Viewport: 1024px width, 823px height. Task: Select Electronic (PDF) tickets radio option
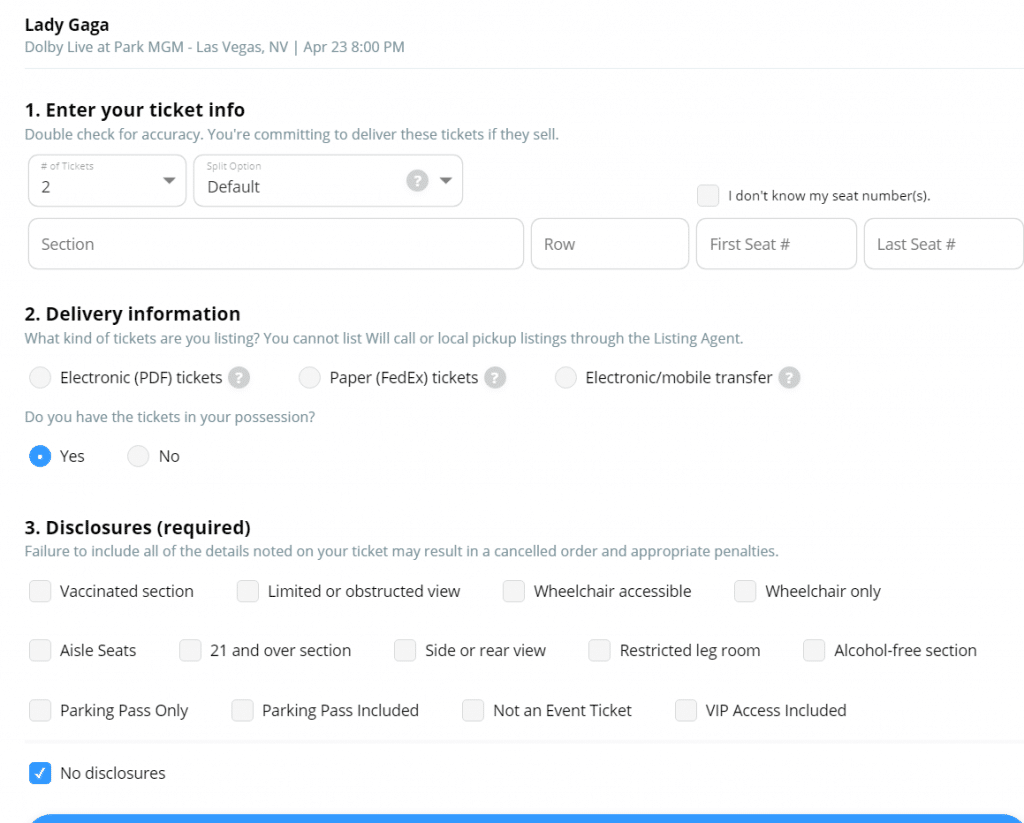click(x=40, y=378)
